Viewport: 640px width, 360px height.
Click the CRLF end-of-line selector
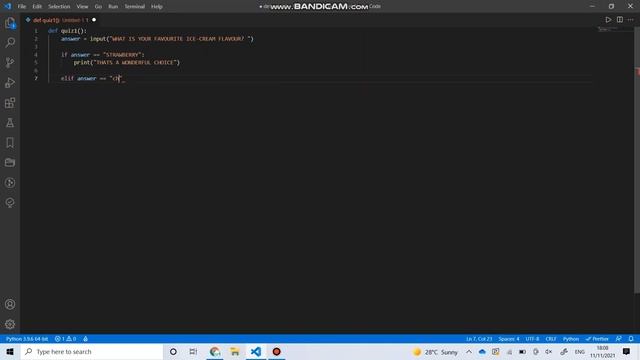551,339
